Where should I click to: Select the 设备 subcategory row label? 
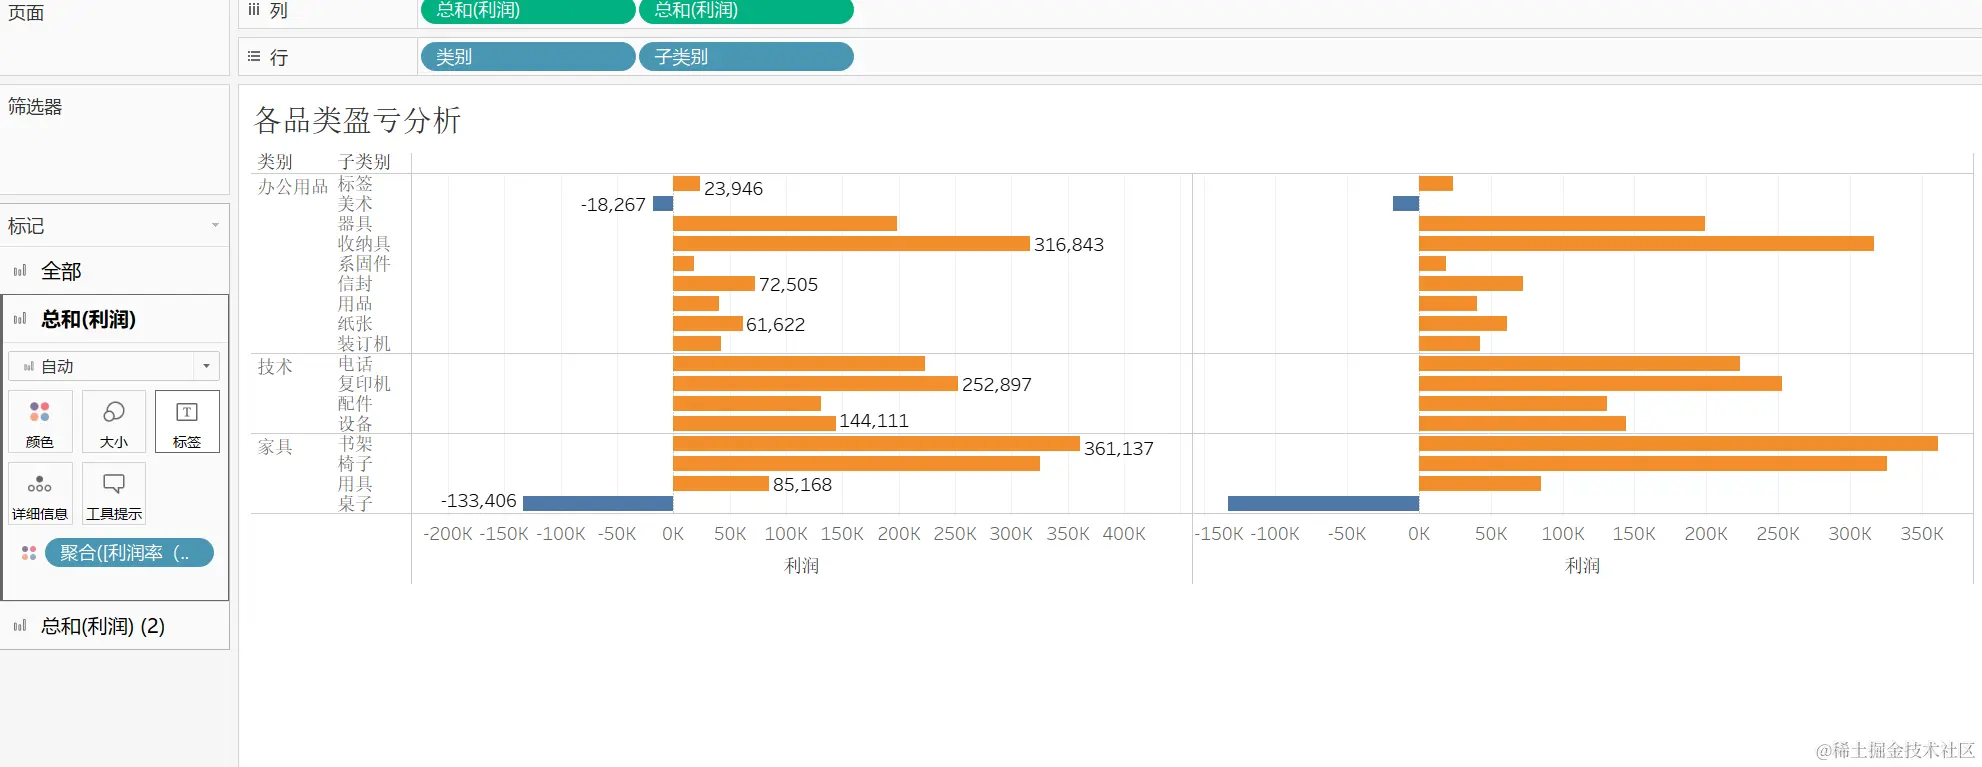tap(355, 424)
